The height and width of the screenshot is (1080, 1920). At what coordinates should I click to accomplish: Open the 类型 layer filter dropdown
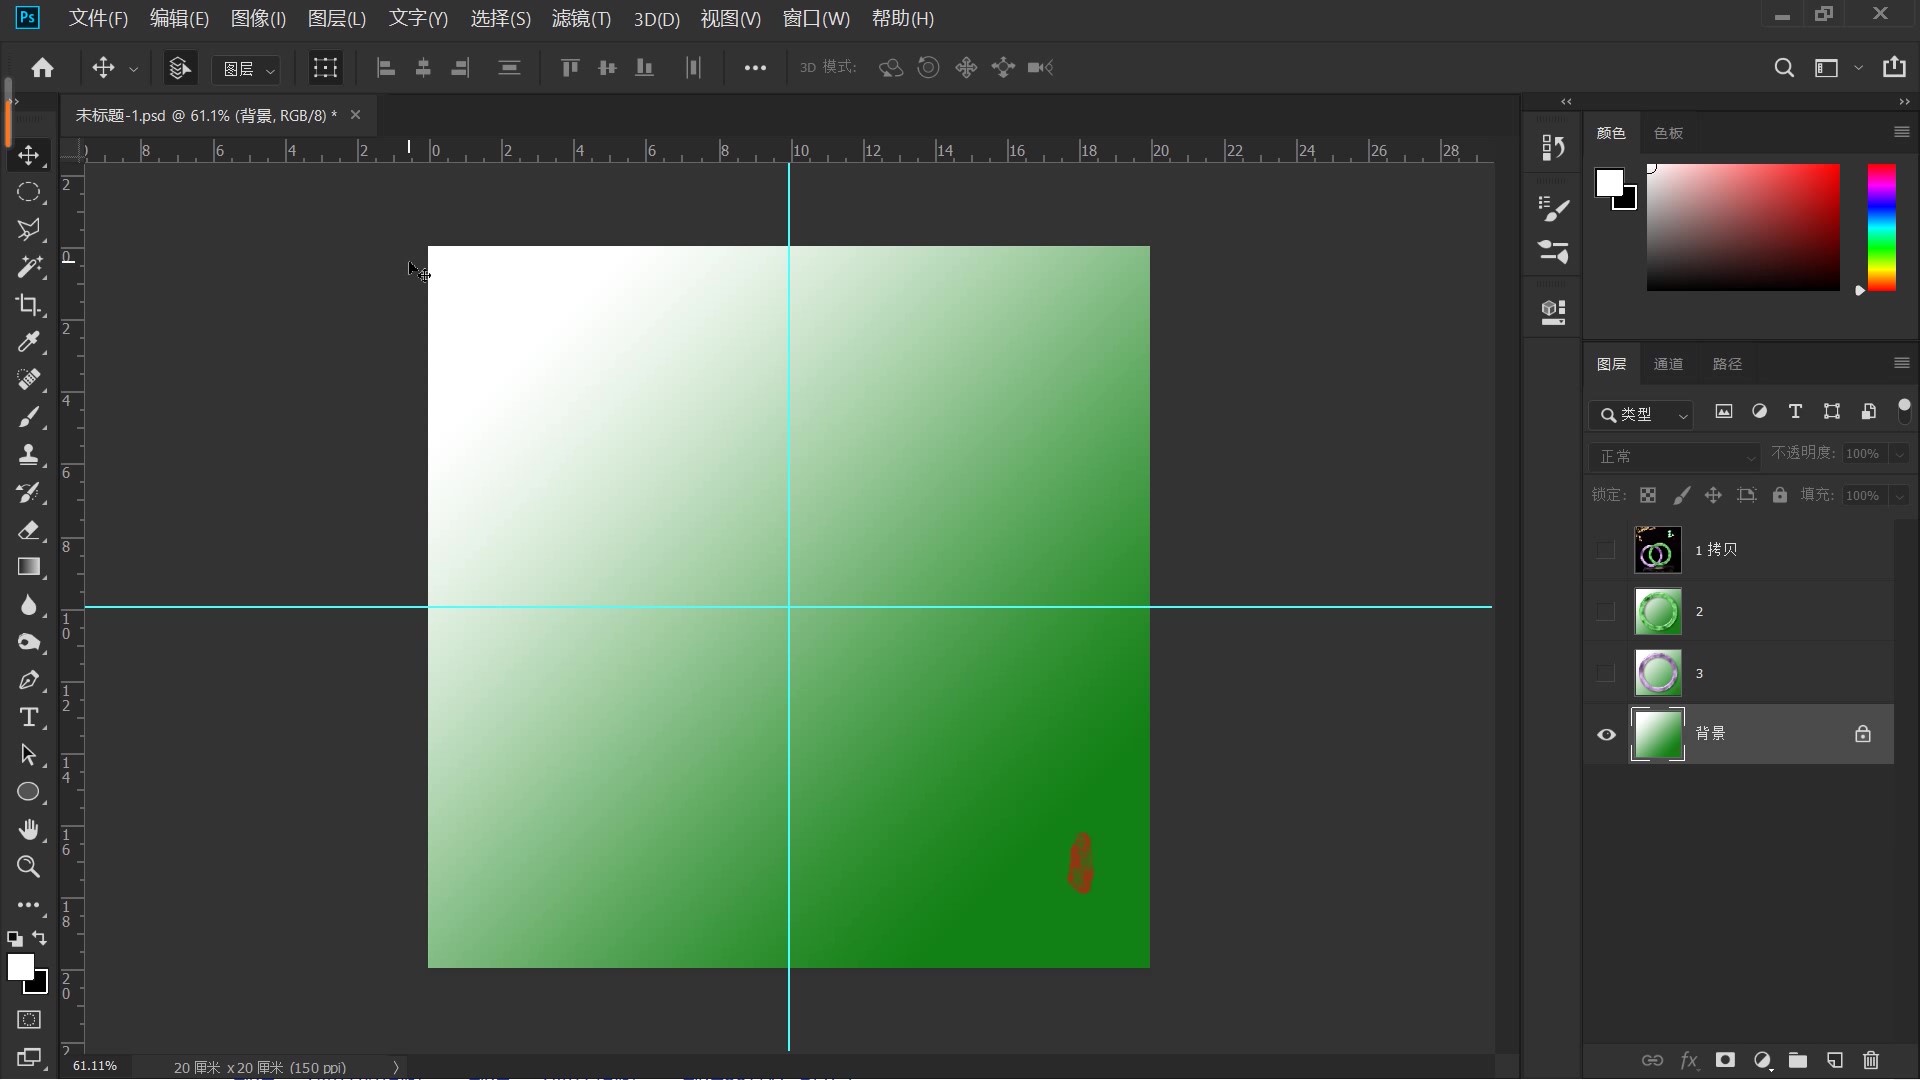(1640, 414)
